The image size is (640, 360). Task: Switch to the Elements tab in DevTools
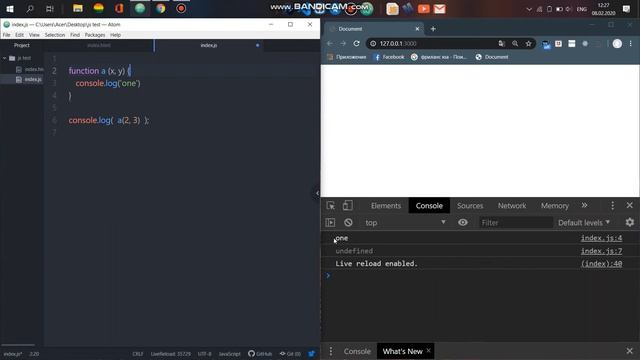tap(386, 206)
